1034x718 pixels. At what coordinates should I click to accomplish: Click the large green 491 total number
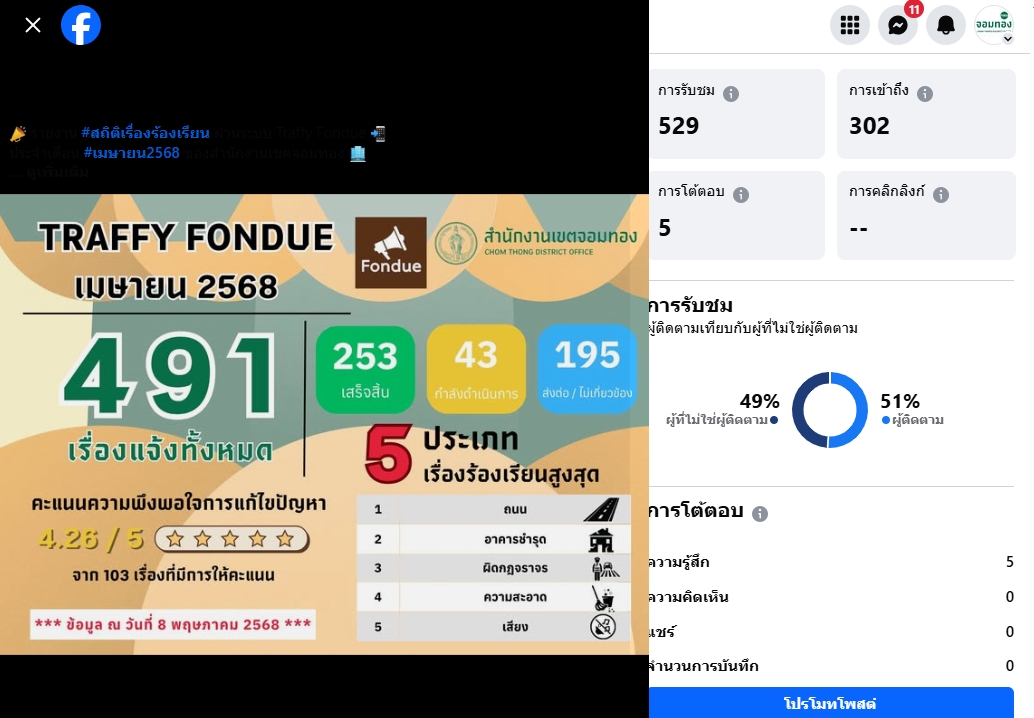169,376
